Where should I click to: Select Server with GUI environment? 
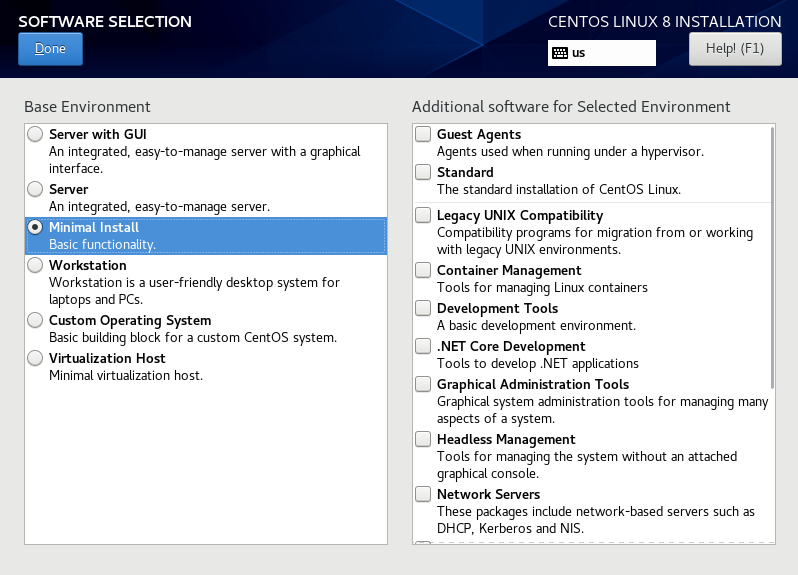pos(36,134)
